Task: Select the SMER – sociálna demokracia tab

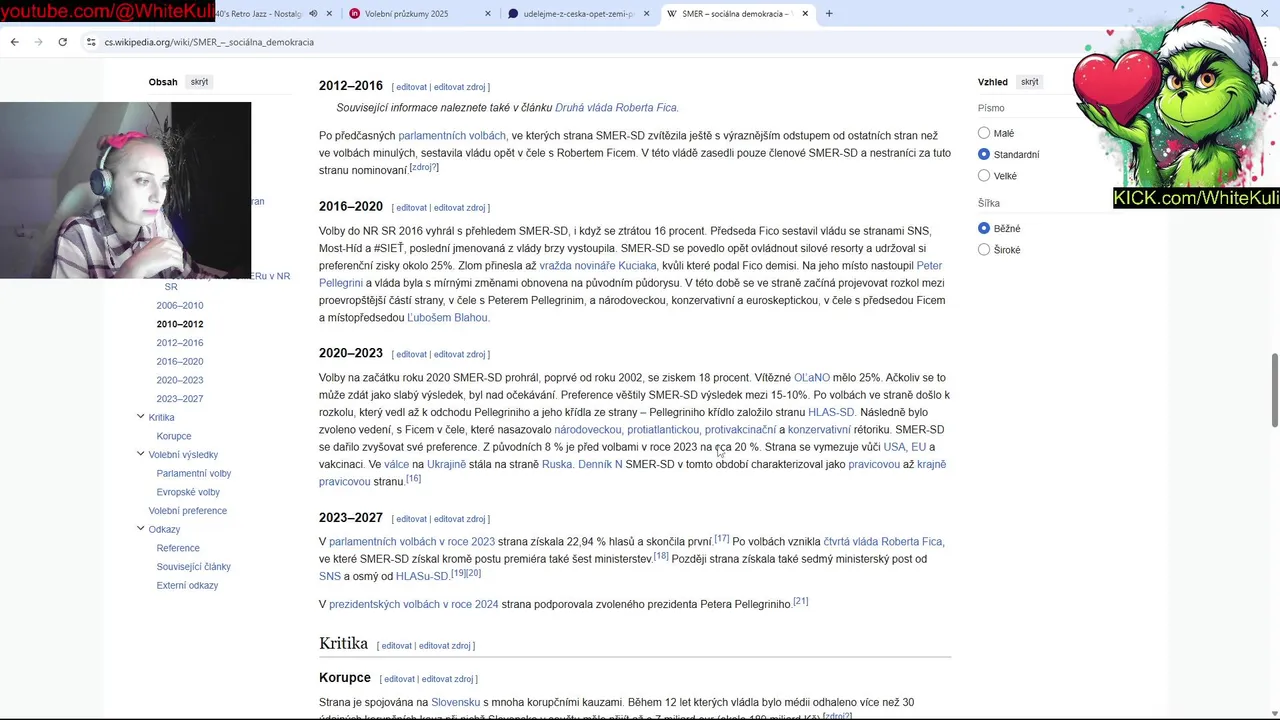Action: coord(730,14)
